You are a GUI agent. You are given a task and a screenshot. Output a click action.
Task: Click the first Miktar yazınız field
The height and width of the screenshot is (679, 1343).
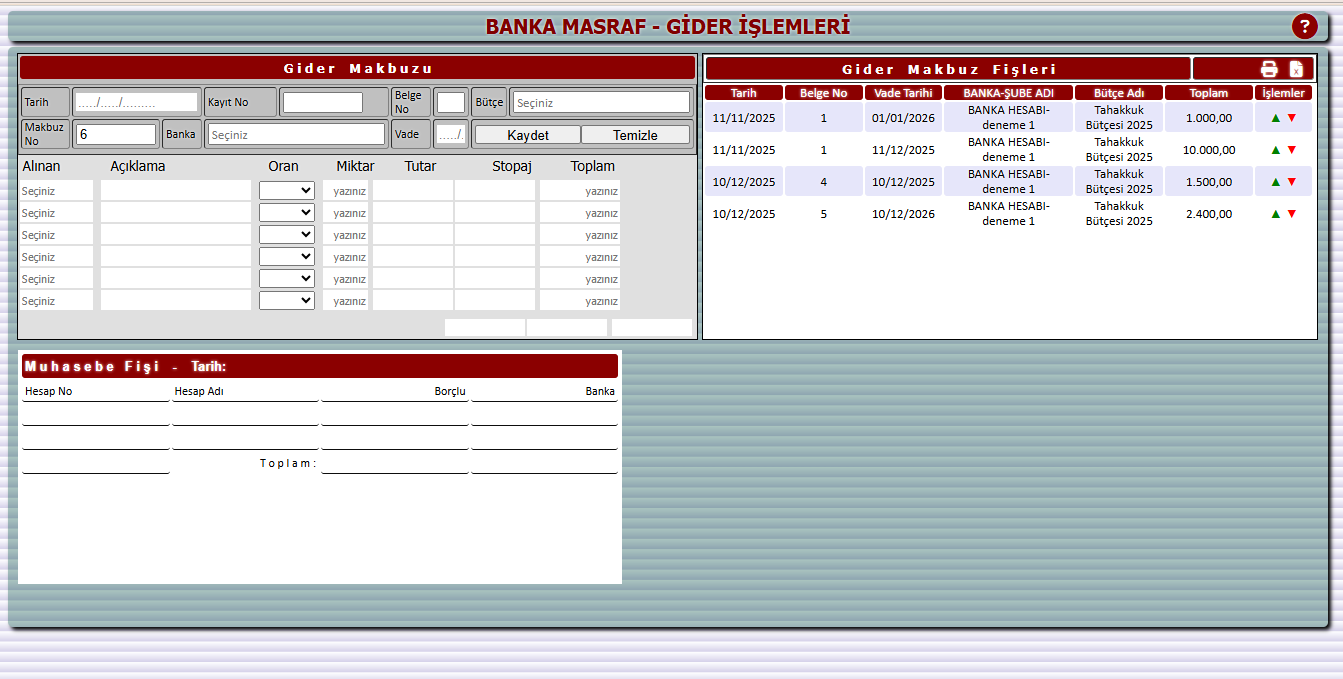347,189
